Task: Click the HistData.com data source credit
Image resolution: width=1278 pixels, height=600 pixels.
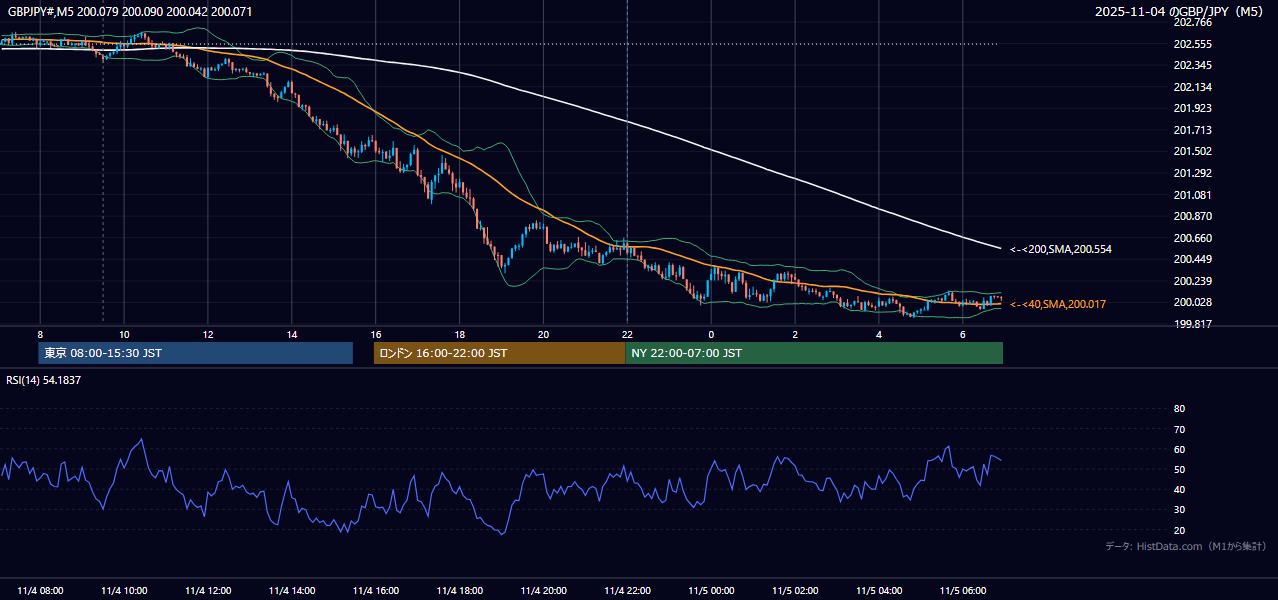Action: coord(1185,546)
